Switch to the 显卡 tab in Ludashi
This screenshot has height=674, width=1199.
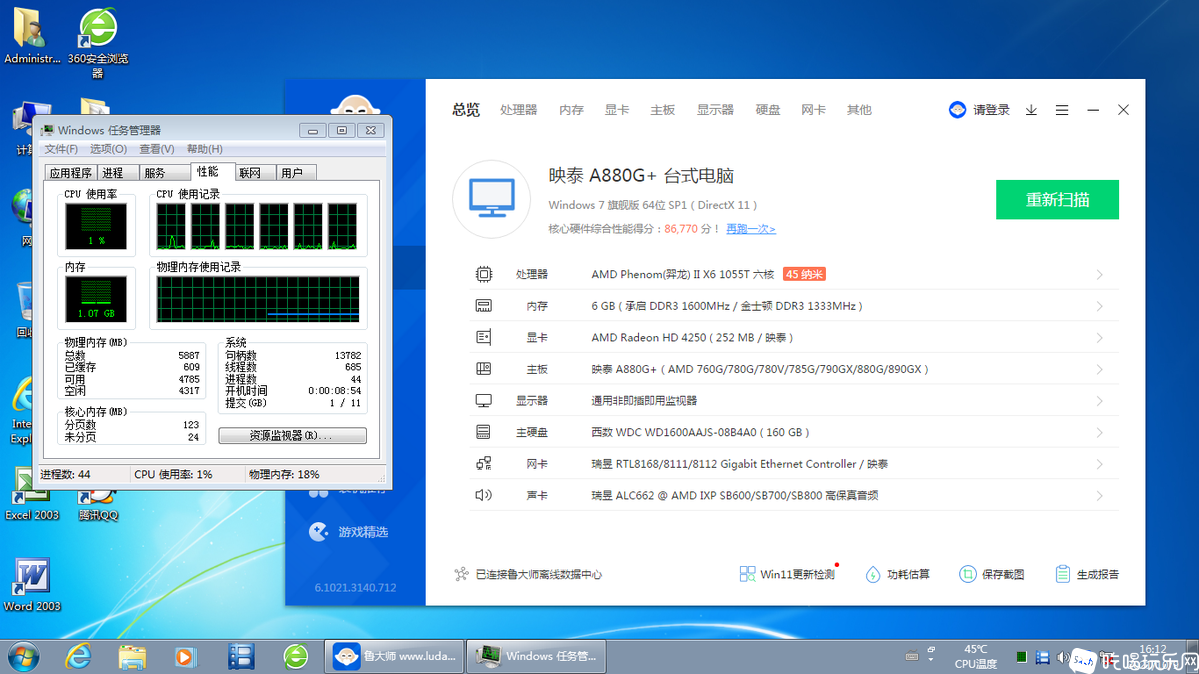point(616,110)
